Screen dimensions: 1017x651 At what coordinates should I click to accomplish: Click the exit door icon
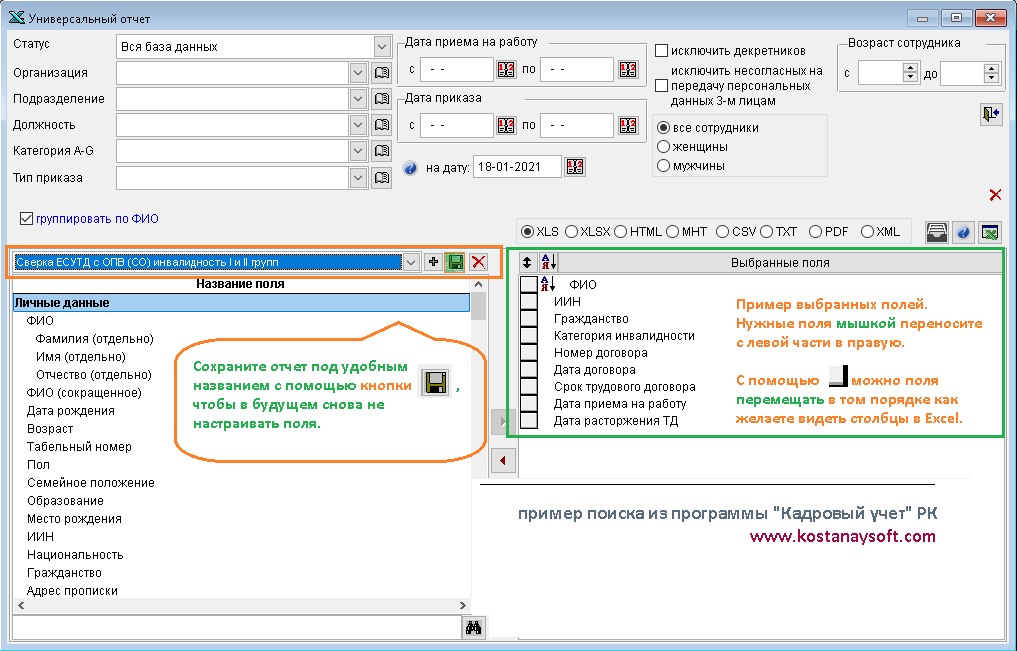click(991, 115)
